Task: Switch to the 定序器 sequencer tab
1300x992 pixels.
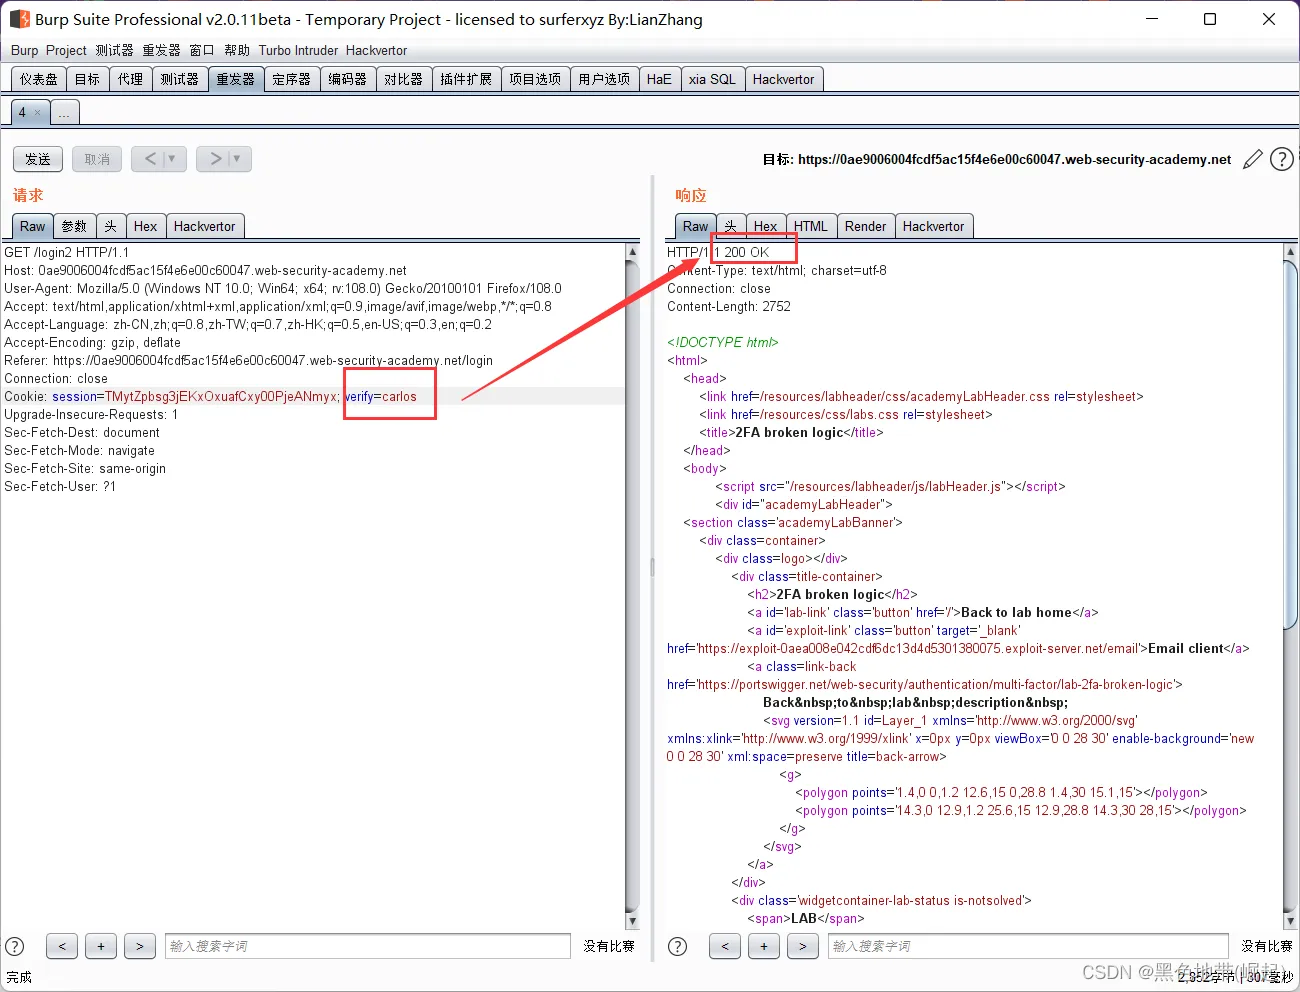Action: tap(292, 79)
